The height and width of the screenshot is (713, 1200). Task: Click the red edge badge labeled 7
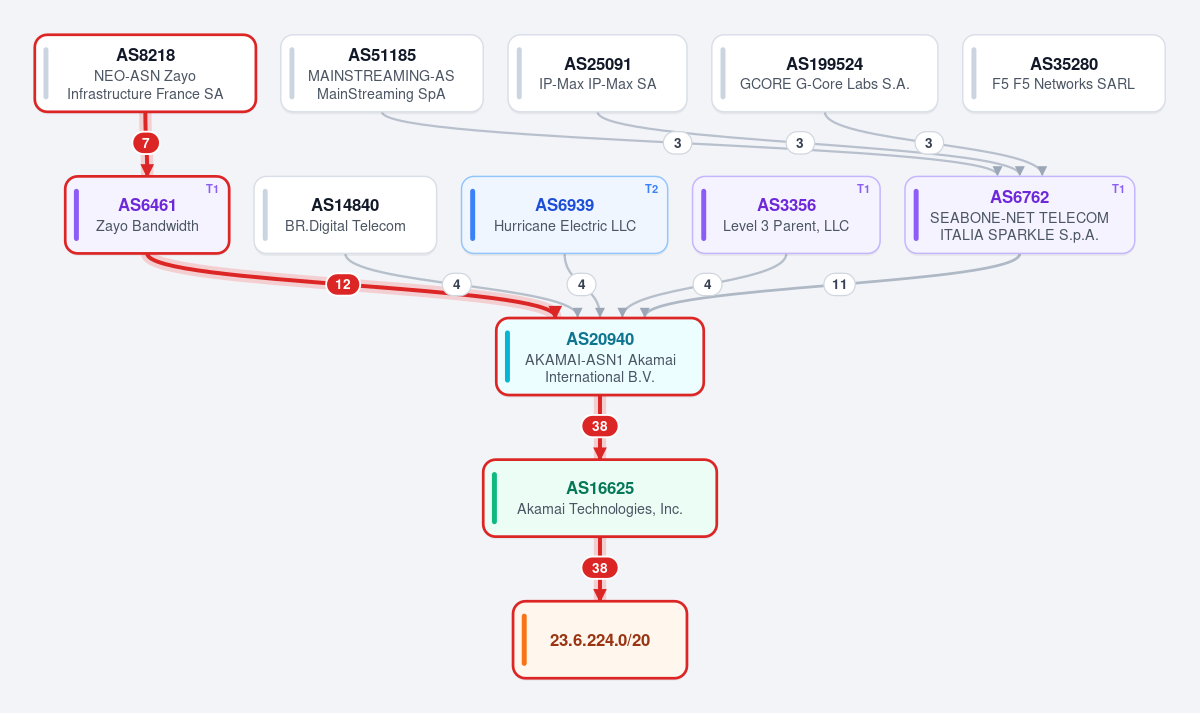[x=146, y=143]
